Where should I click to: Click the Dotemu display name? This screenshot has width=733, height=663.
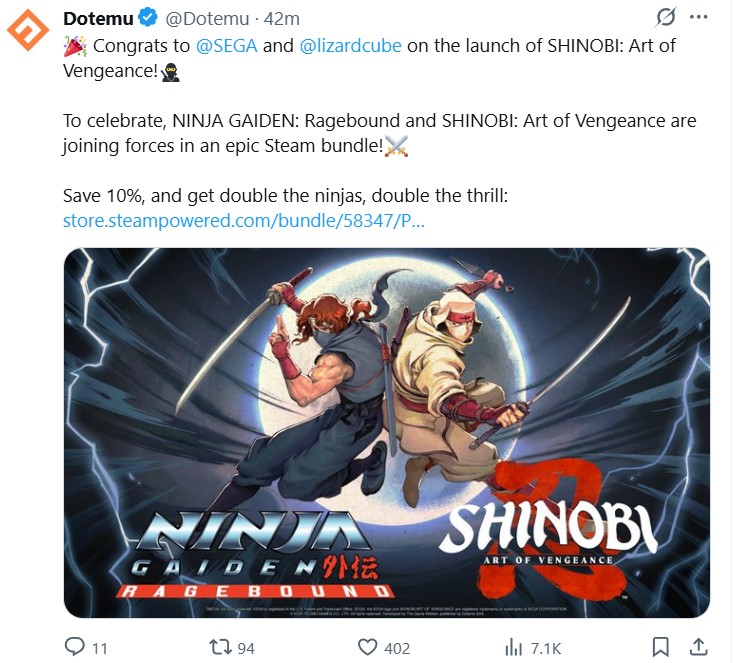point(99,18)
